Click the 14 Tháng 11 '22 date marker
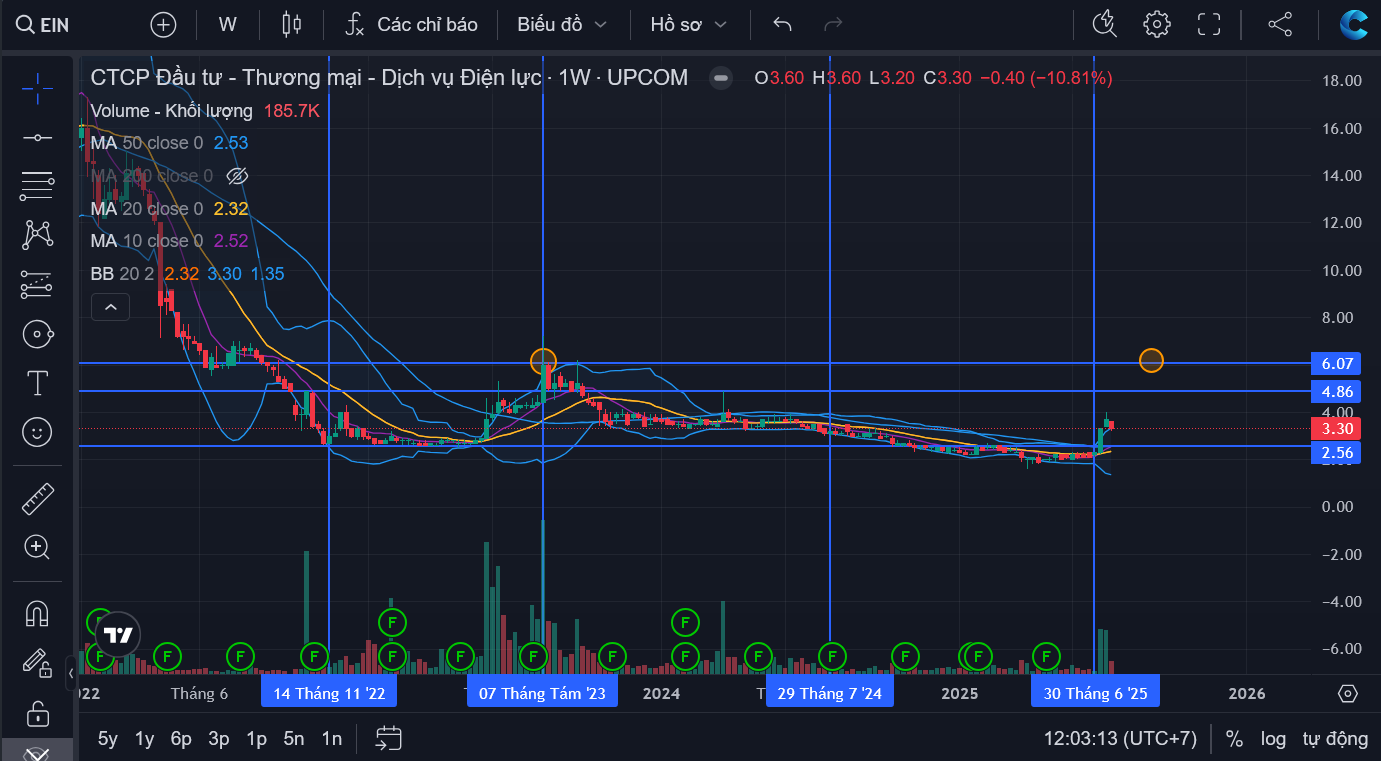The width and height of the screenshot is (1381, 761). (329, 693)
